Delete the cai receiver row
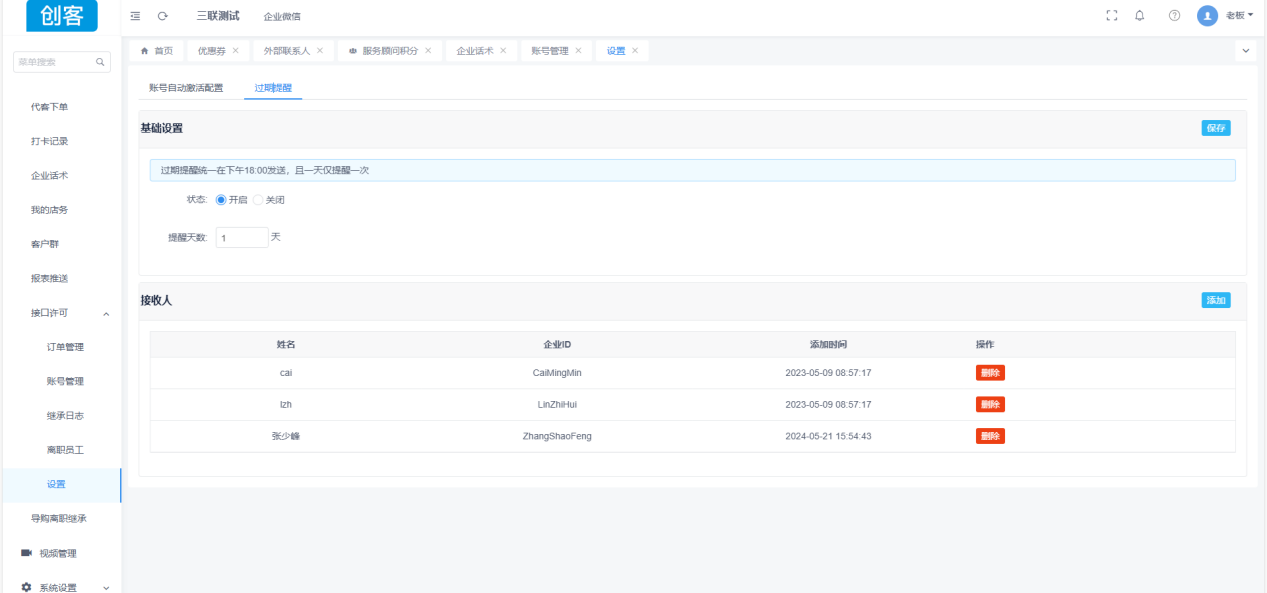This screenshot has height=593, width=1267. pos(990,373)
